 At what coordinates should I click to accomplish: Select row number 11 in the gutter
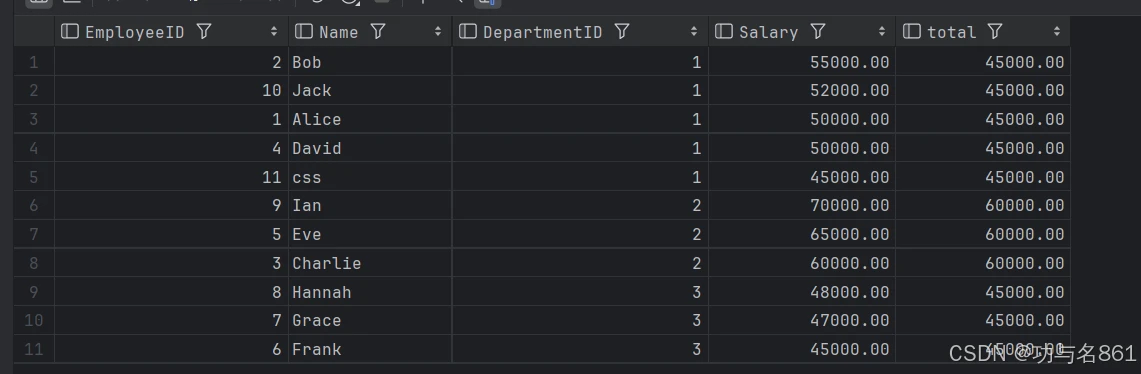coord(33,349)
